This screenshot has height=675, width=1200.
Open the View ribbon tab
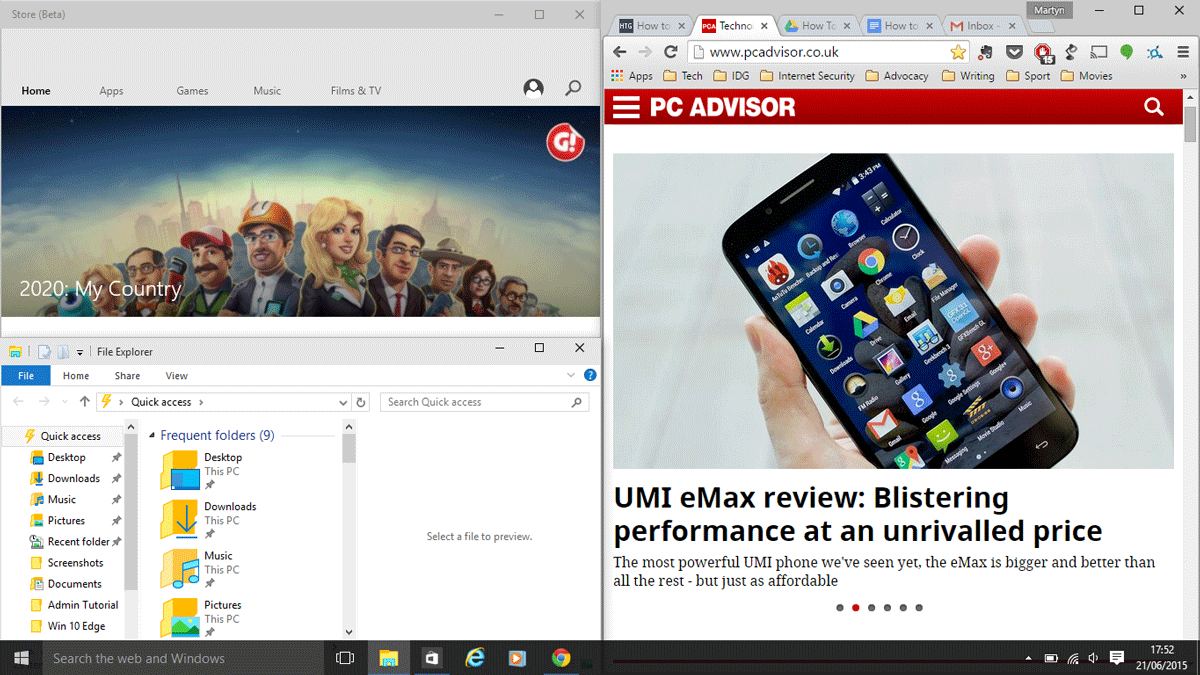[177, 376]
